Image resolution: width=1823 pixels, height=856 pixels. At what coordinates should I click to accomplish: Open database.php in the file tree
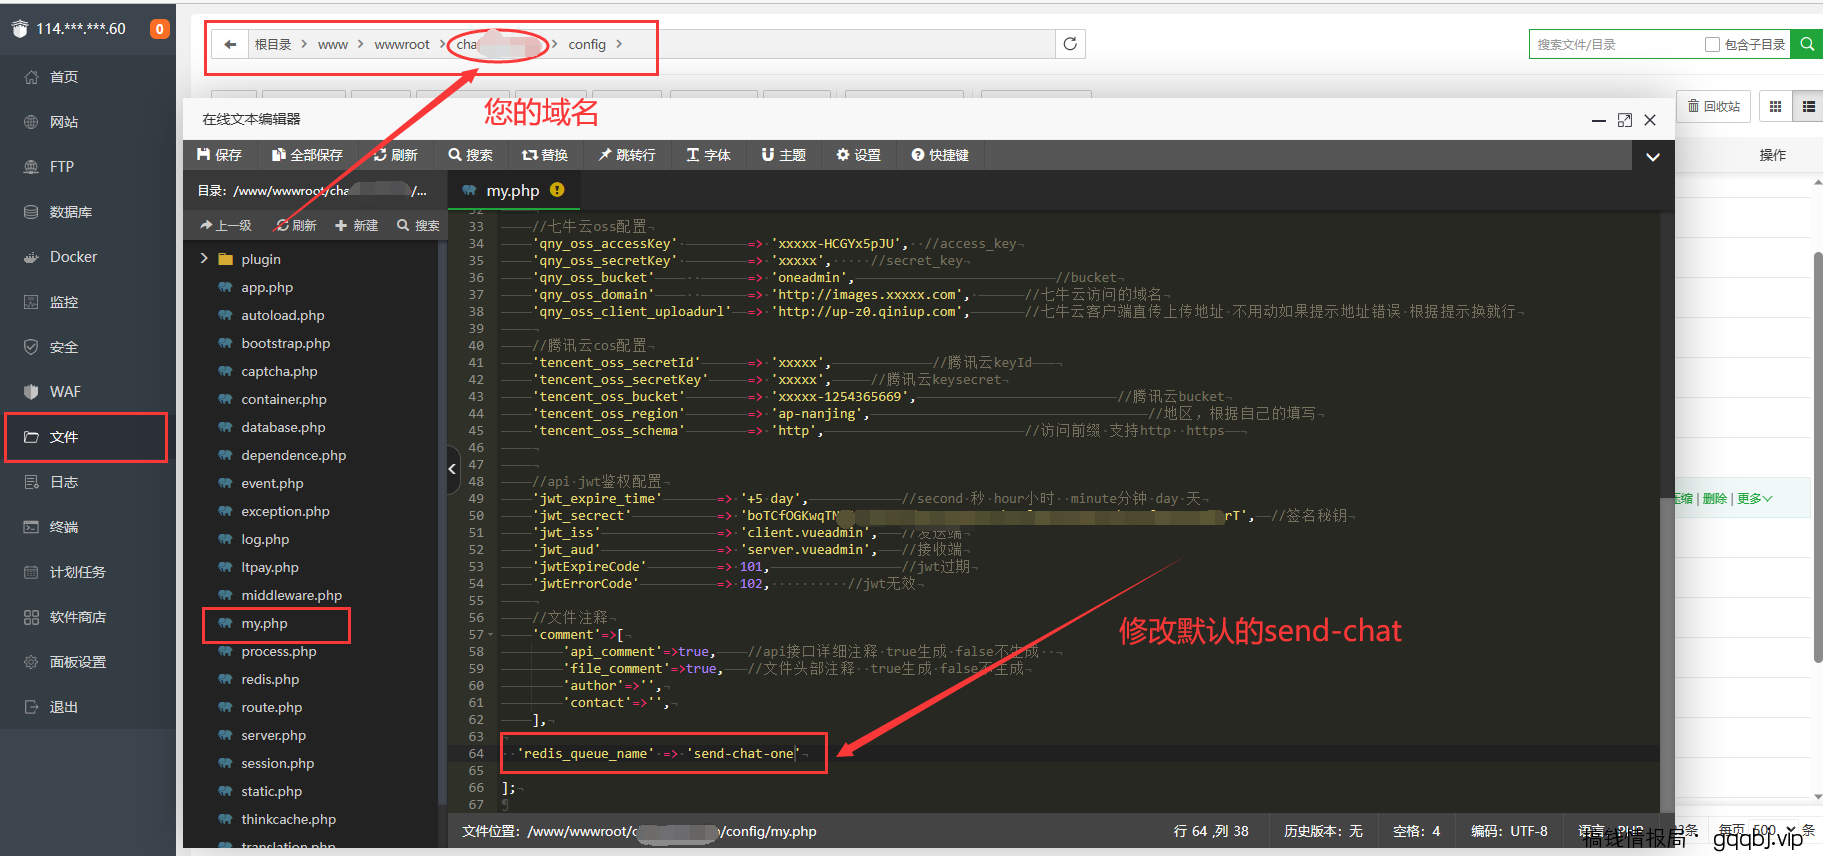tap(283, 427)
